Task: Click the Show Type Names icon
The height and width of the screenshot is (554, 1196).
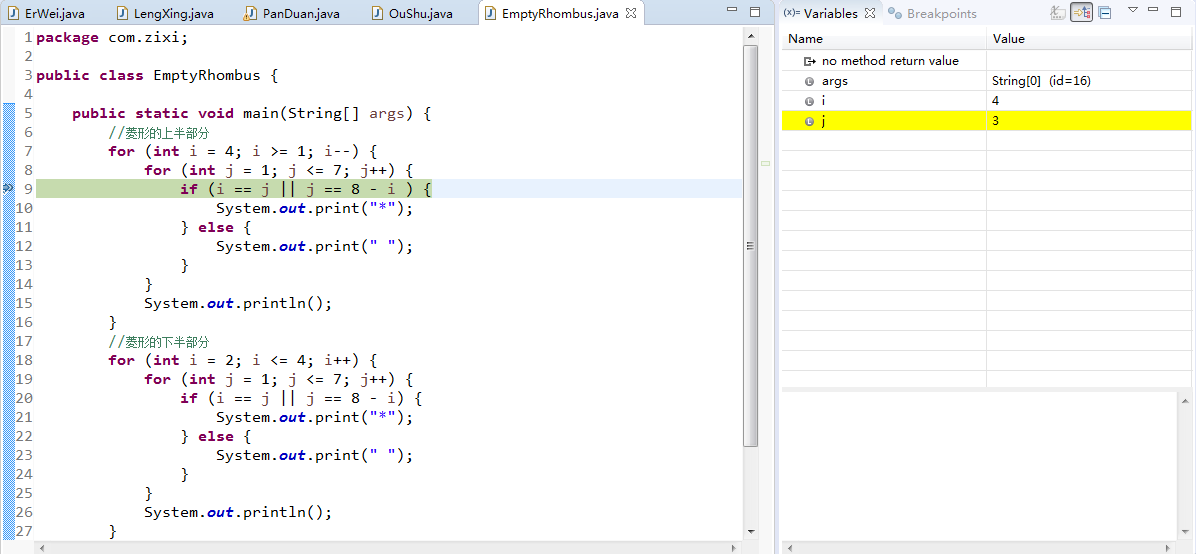Action: coord(1058,12)
